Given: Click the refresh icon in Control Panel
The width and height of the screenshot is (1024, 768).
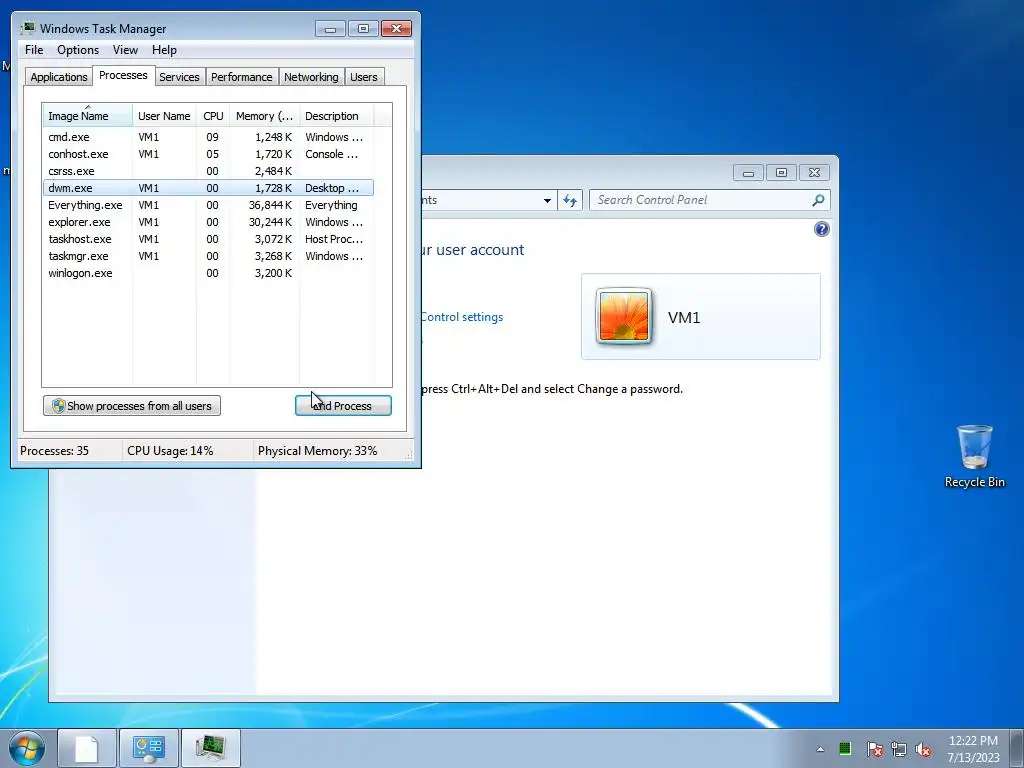Looking at the screenshot, I should (x=570, y=200).
